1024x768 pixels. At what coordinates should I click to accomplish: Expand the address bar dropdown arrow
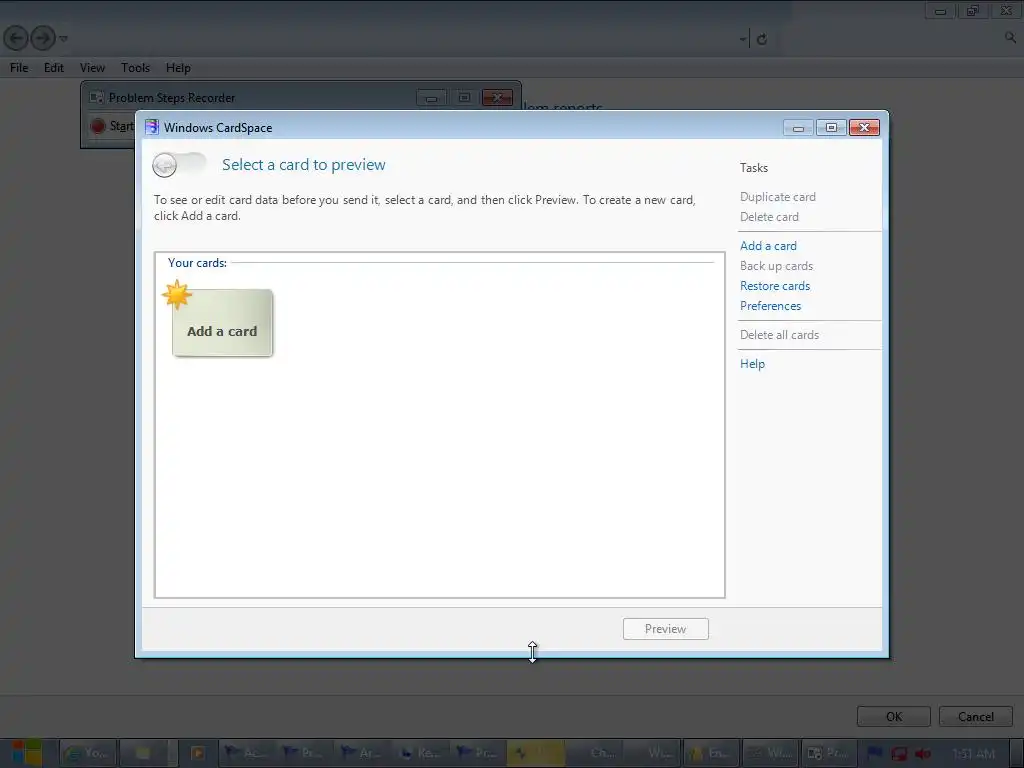point(743,39)
